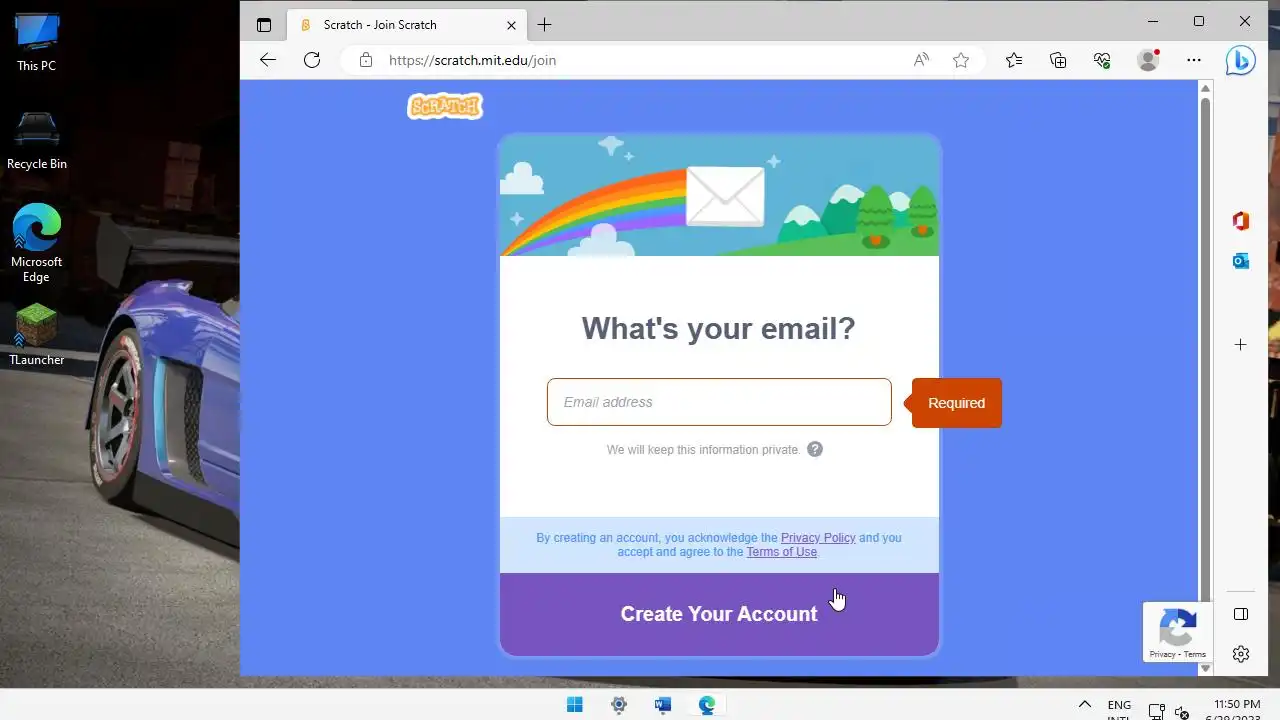The width and height of the screenshot is (1280, 720).
Task: Click the address bar URL
Action: click(472, 60)
